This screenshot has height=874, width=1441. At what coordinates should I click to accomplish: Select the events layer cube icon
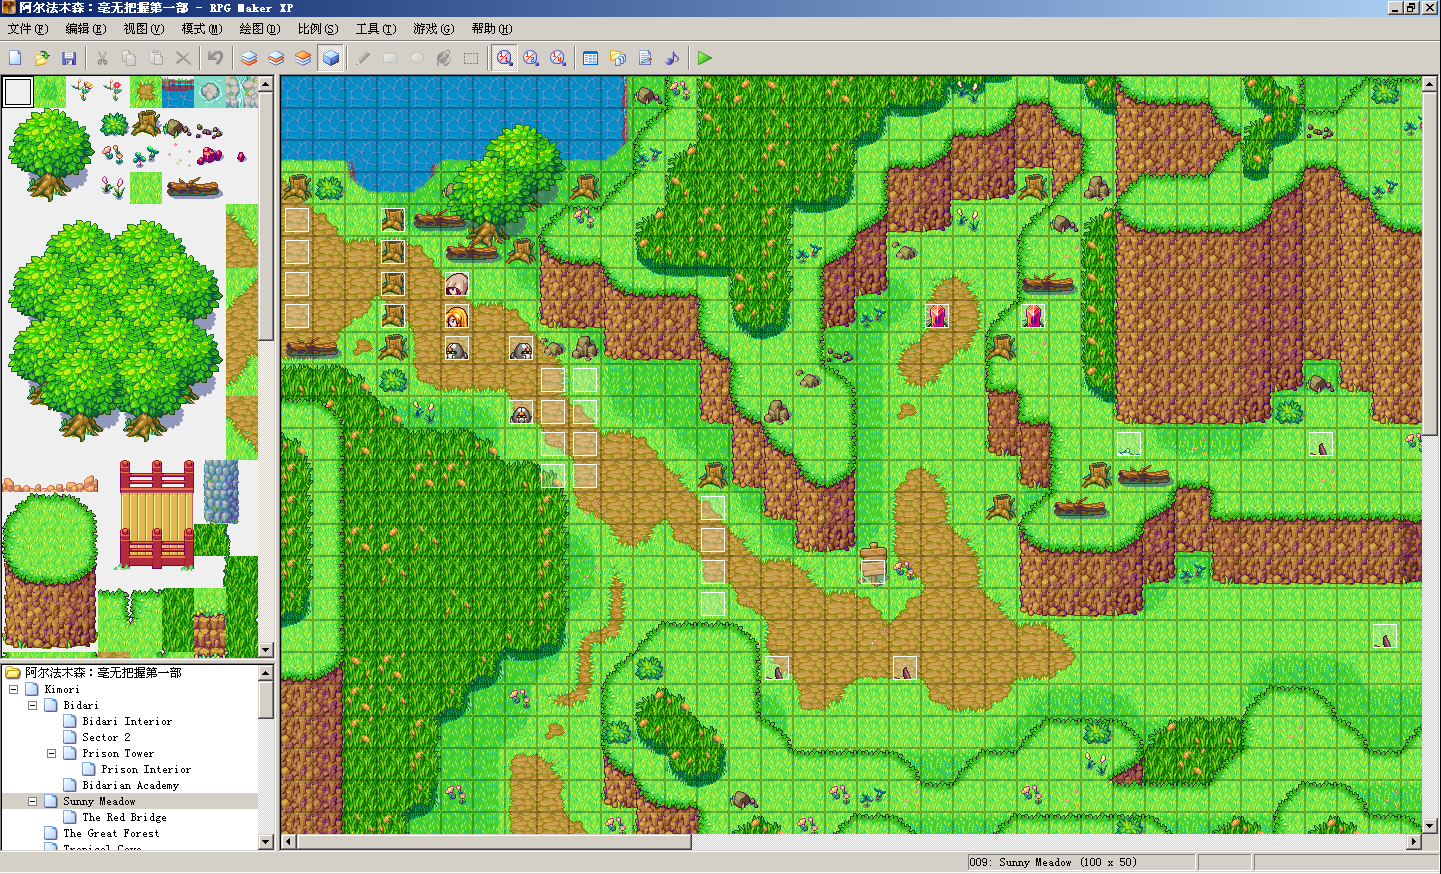click(x=331, y=58)
